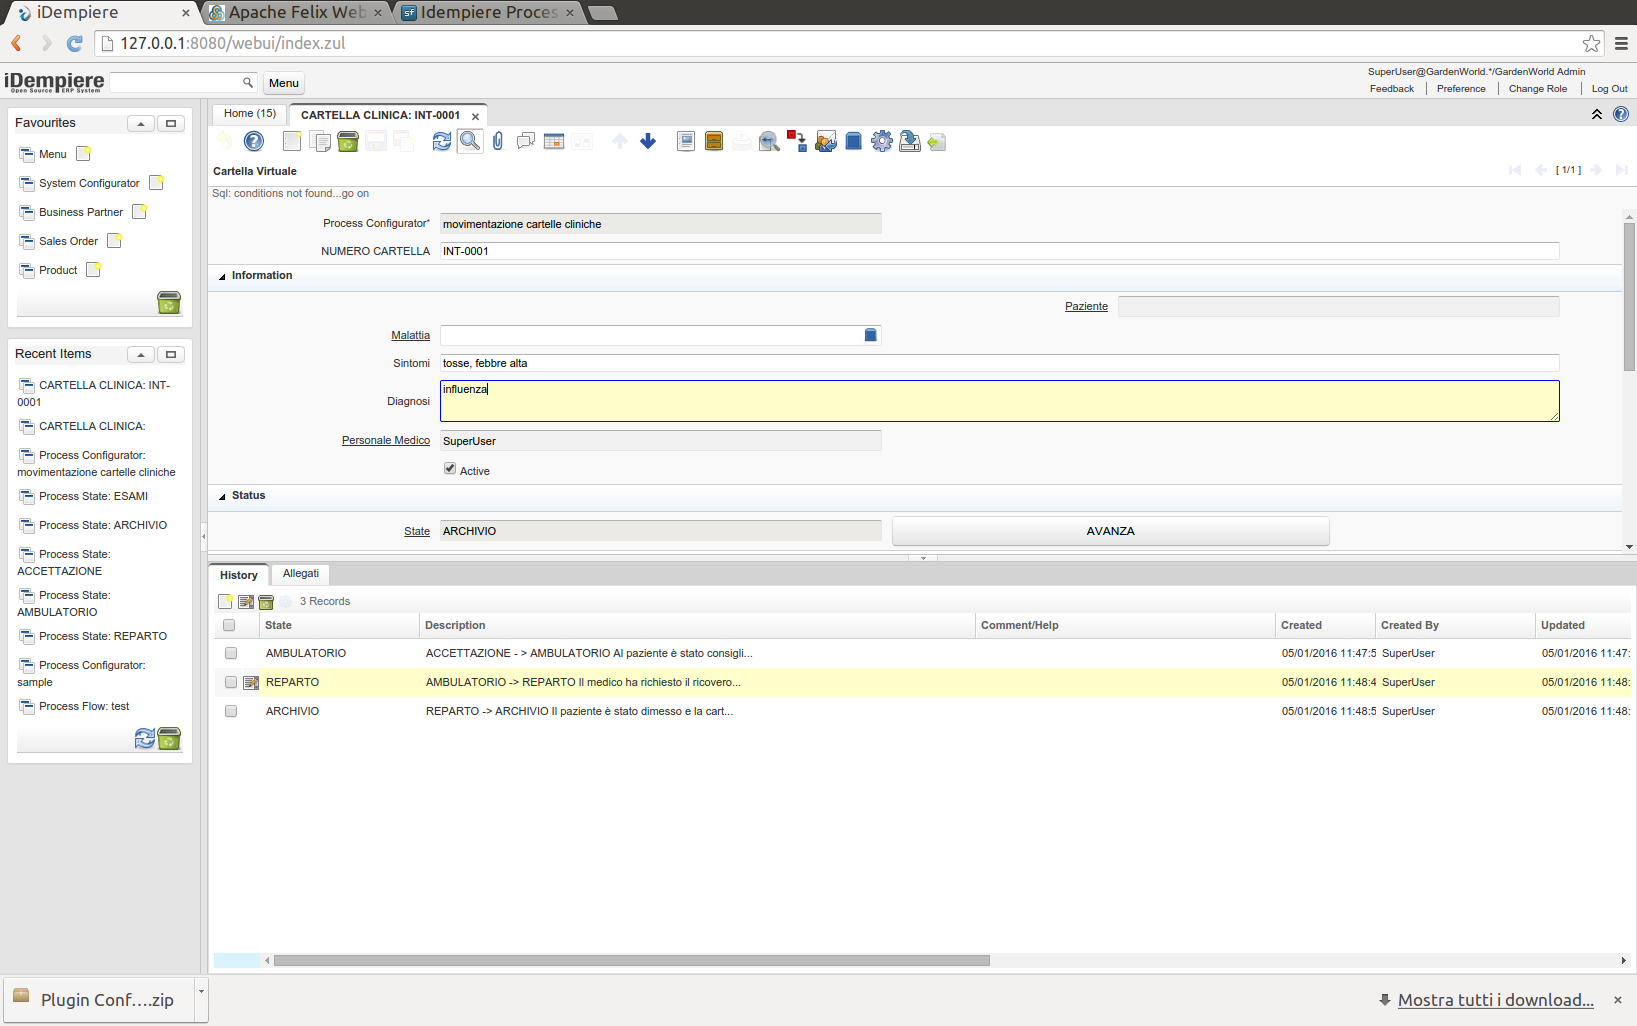
Task: Bookmark the page with the star icon
Action: (1592, 43)
